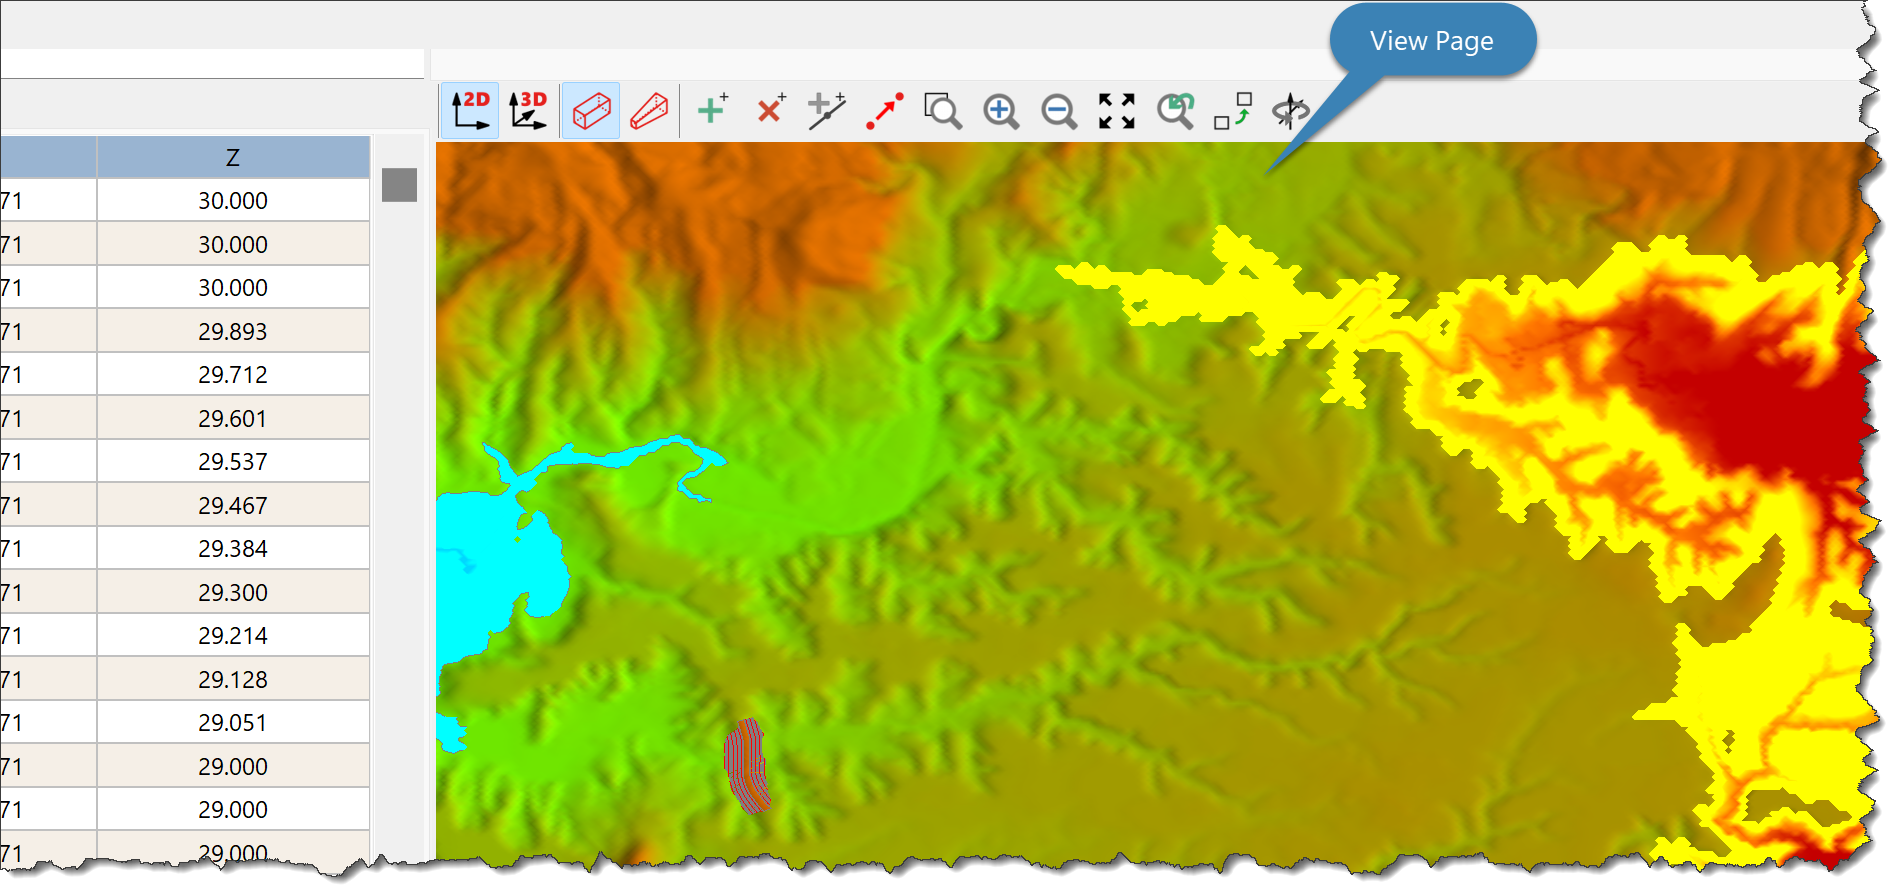Select the table cell showing 29.384
The image size is (1902, 896).
point(233,549)
